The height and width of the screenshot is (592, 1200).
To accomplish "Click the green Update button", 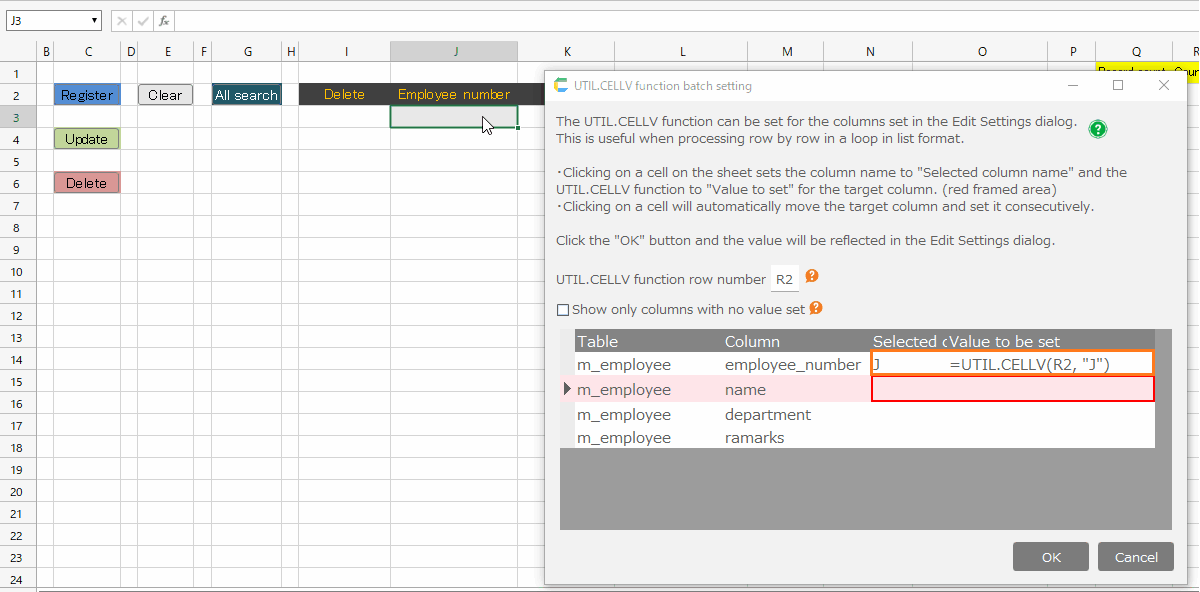I will [87, 139].
